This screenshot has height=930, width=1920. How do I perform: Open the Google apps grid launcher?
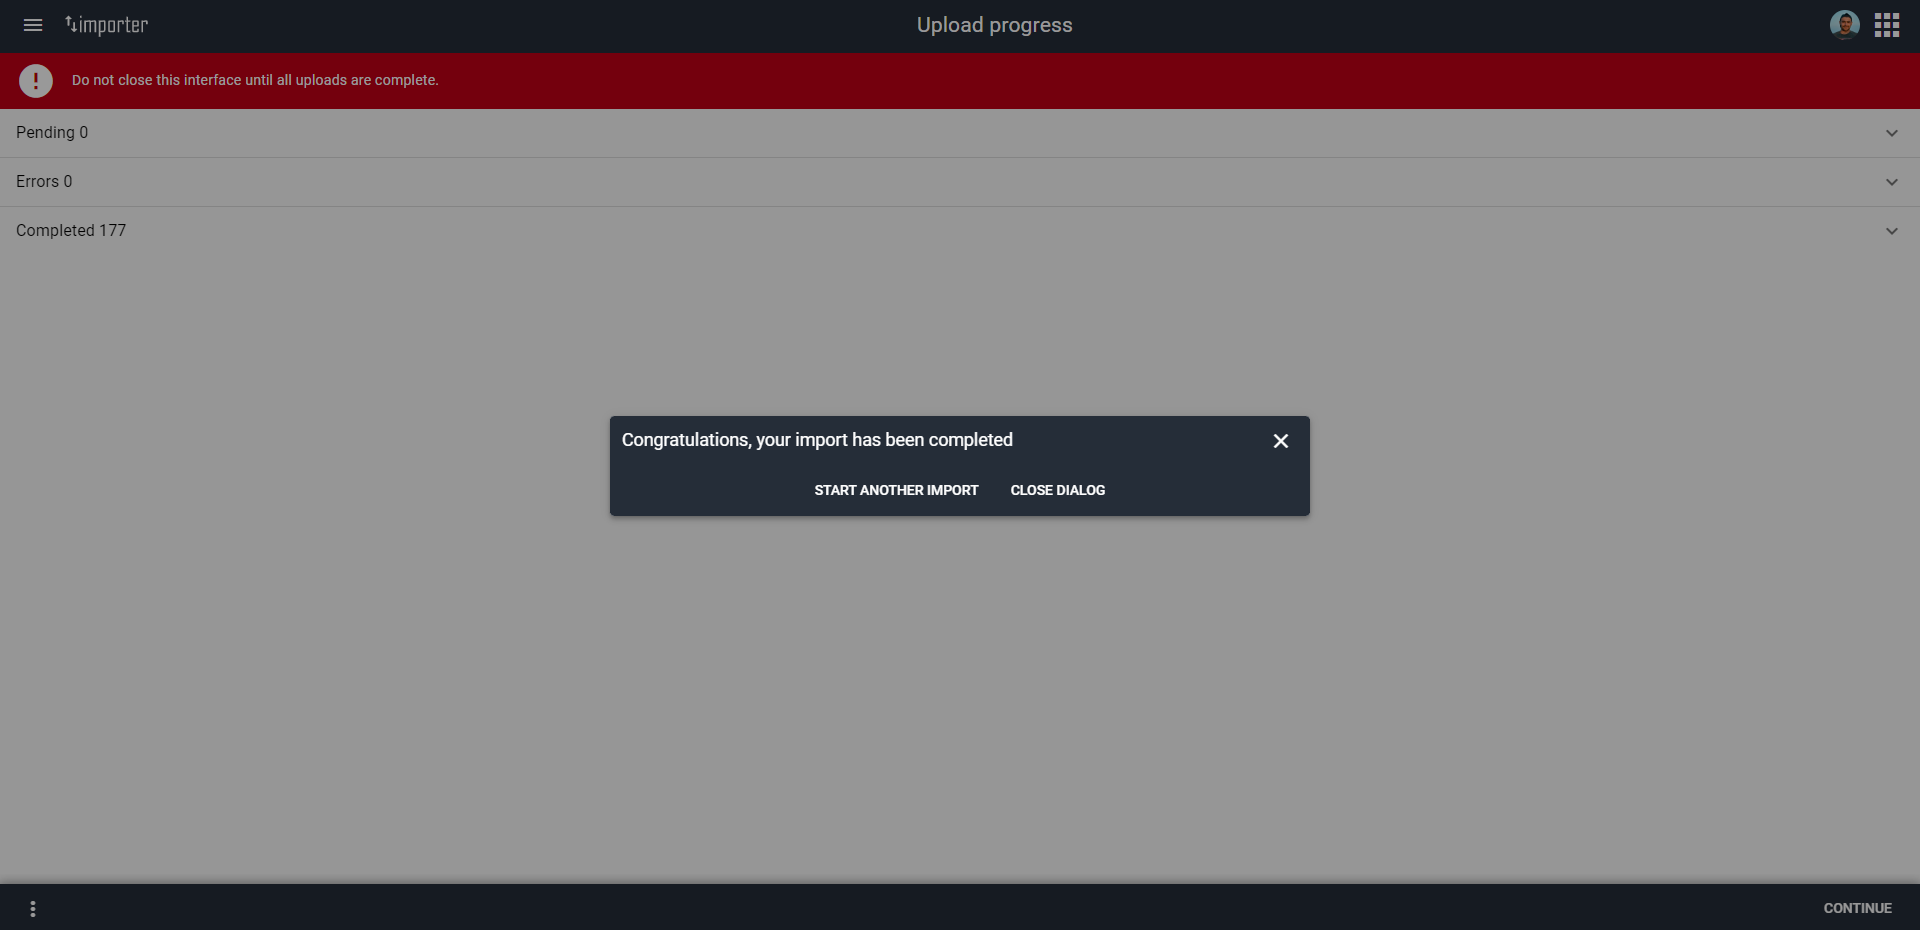coord(1887,24)
